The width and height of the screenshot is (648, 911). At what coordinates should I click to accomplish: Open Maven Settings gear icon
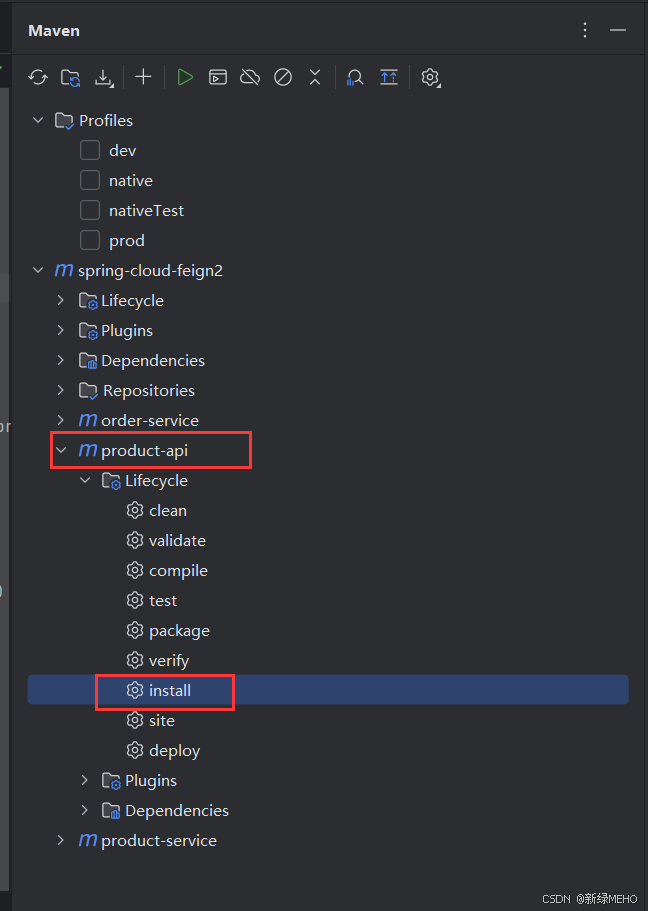(430, 77)
